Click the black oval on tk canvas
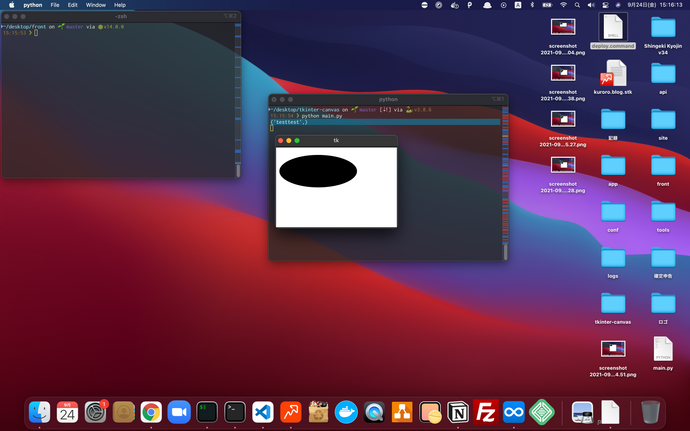The height and width of the screenshot is (431, 690). (x=318, y=171)
